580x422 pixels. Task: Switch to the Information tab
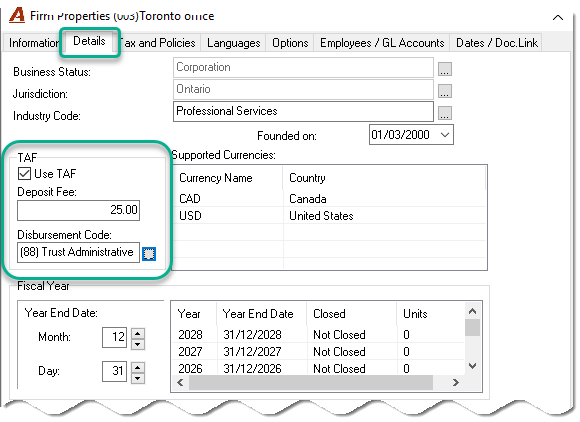(33, 43)
